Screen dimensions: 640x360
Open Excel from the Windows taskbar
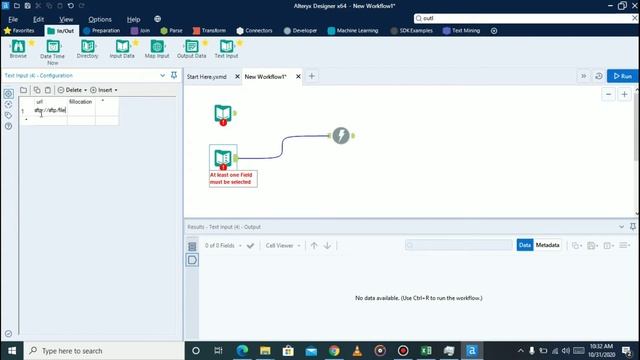point(426,351)
